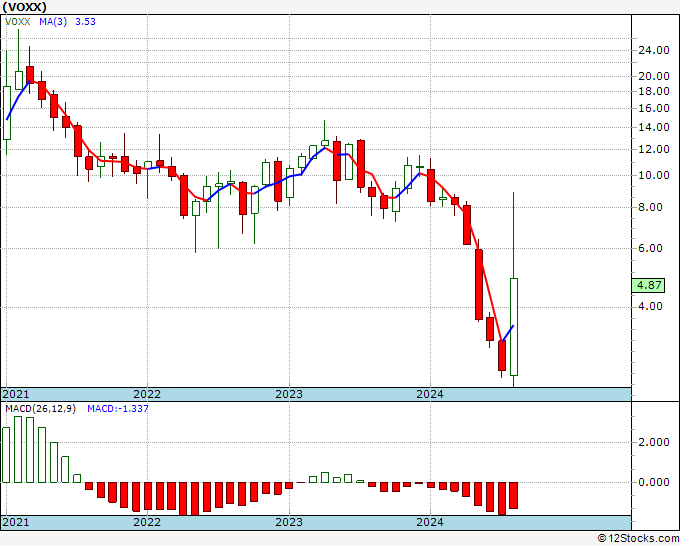Click the MACD(26,12,9) indicator label

[x=40, y=409]
